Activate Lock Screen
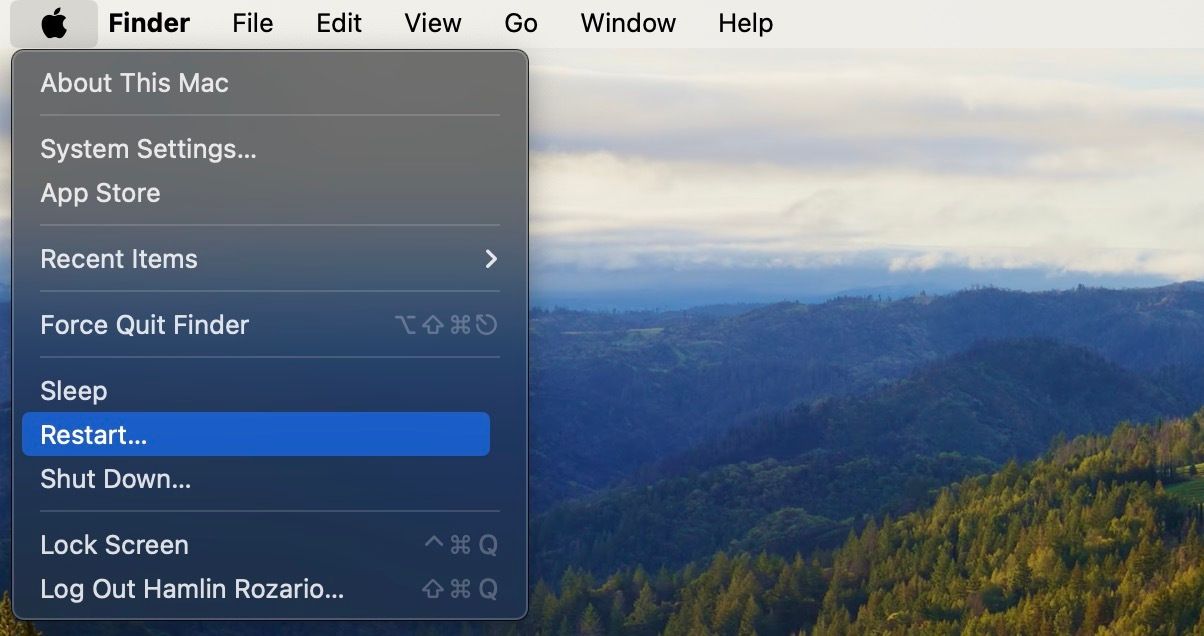This screenshot has height=636, width=1204. (x=114, y=545)
